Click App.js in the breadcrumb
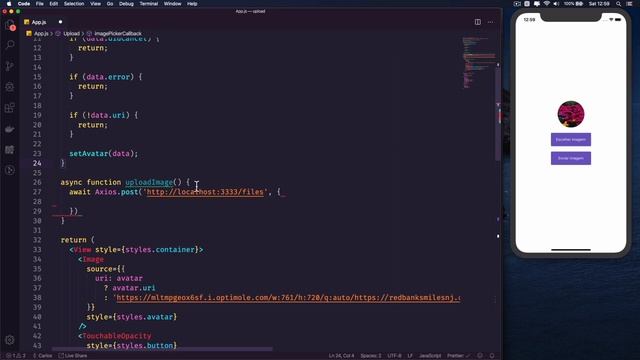Viewport: 640px width, 360px height. coord(41,33)
